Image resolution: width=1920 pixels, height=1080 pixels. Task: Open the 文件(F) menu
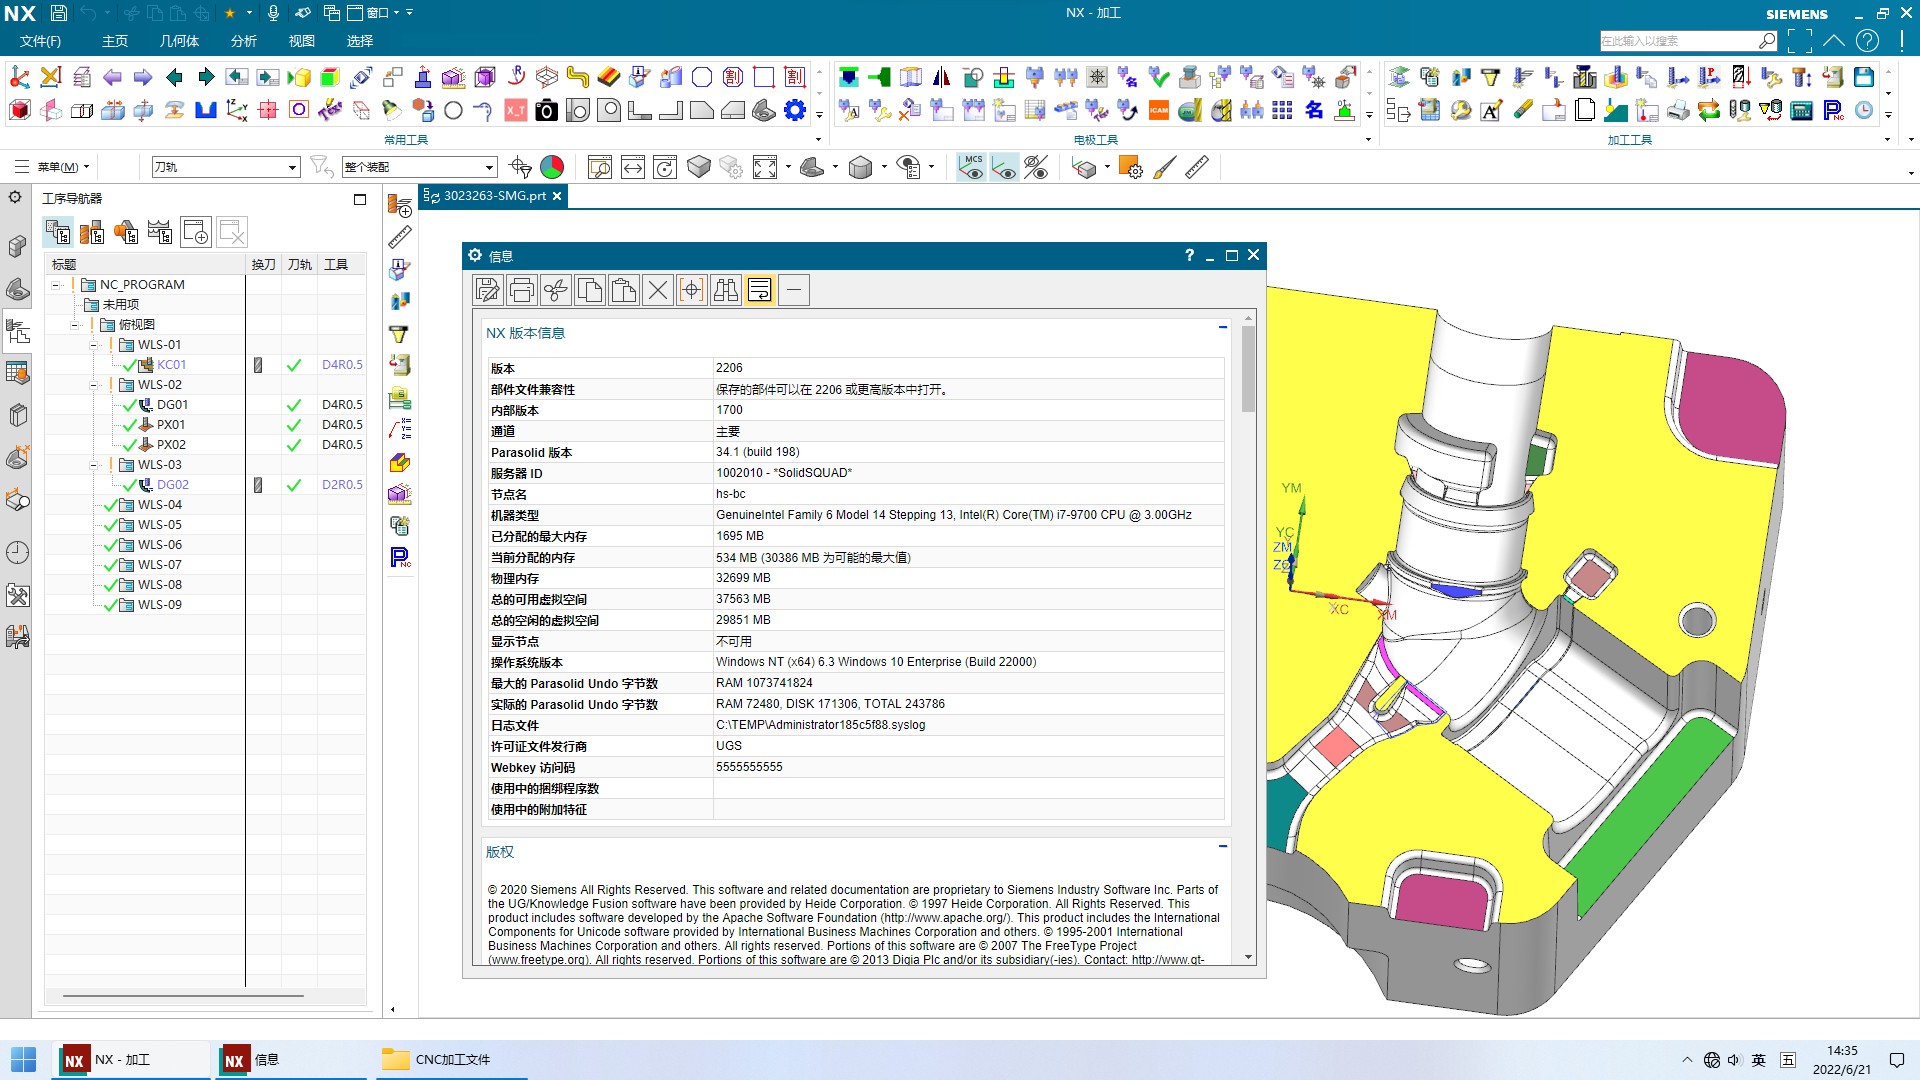(40, 41)
